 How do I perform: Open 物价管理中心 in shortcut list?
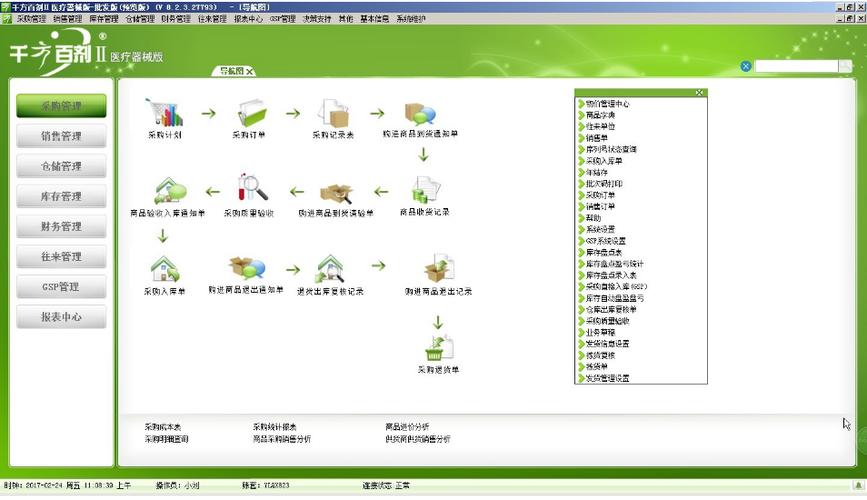coord(607,103)
